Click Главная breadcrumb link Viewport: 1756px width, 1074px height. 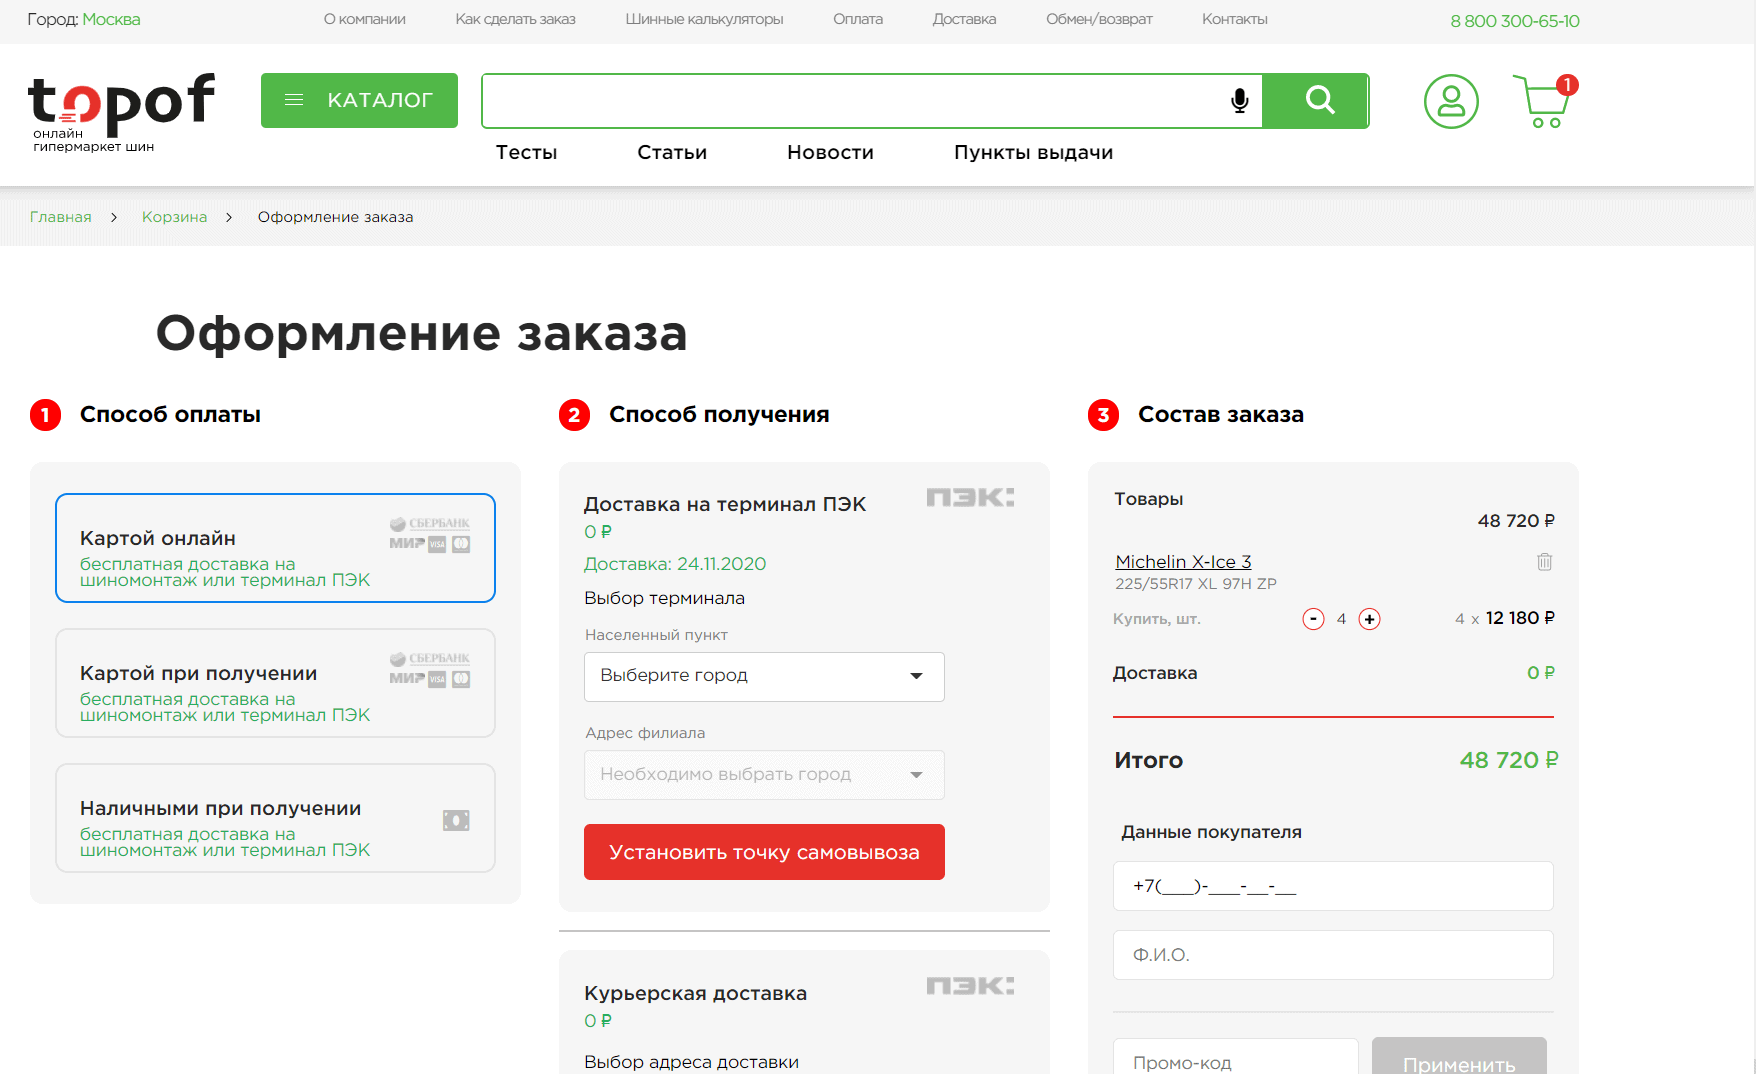pos(60,217)
